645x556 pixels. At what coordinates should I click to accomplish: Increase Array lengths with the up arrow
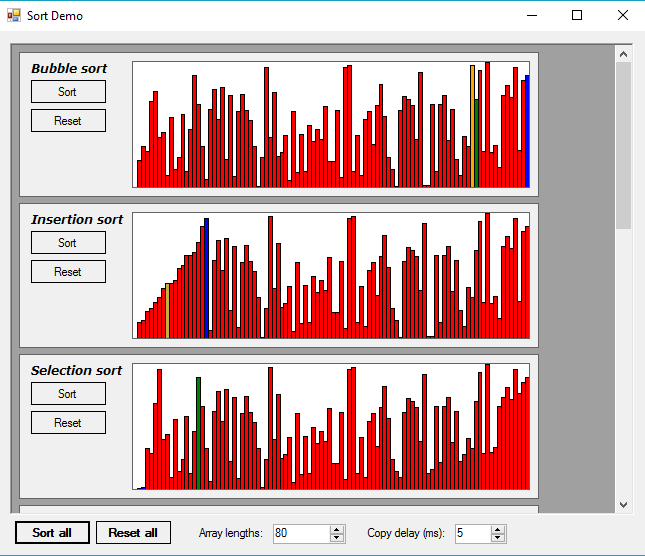337,530
